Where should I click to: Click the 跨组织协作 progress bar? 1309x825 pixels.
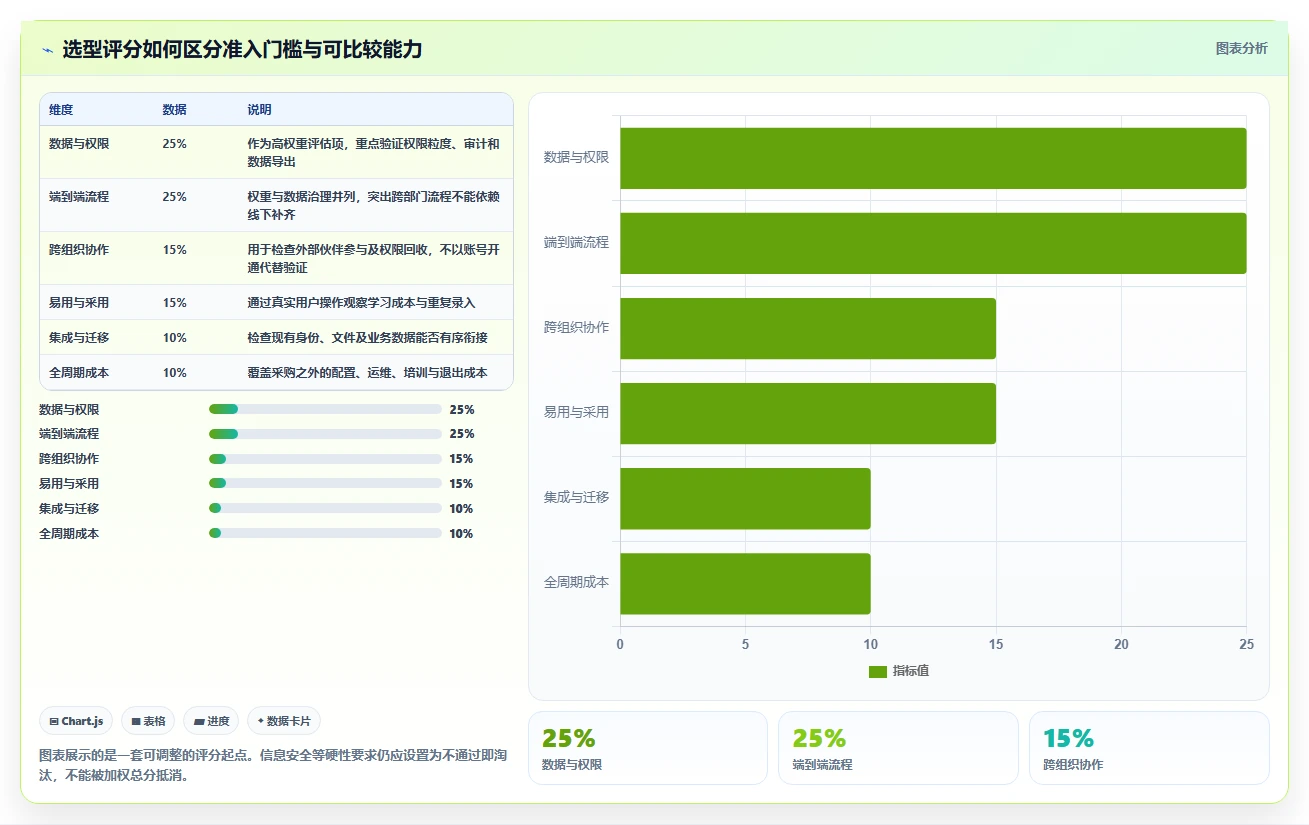point(325,459)
